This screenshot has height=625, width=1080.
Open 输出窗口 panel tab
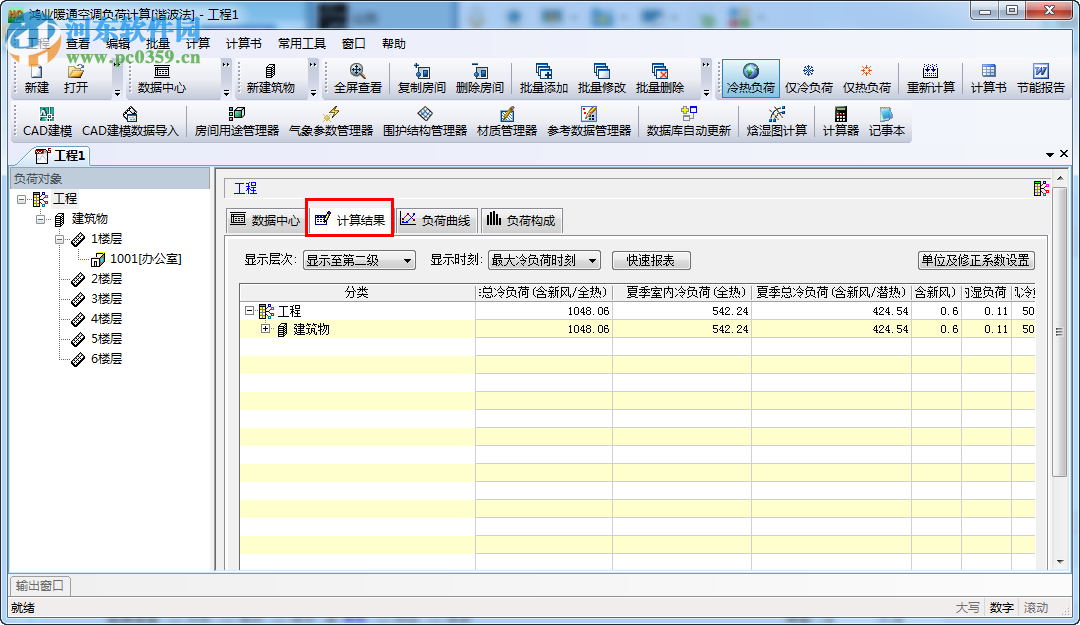tap(40, 586)
